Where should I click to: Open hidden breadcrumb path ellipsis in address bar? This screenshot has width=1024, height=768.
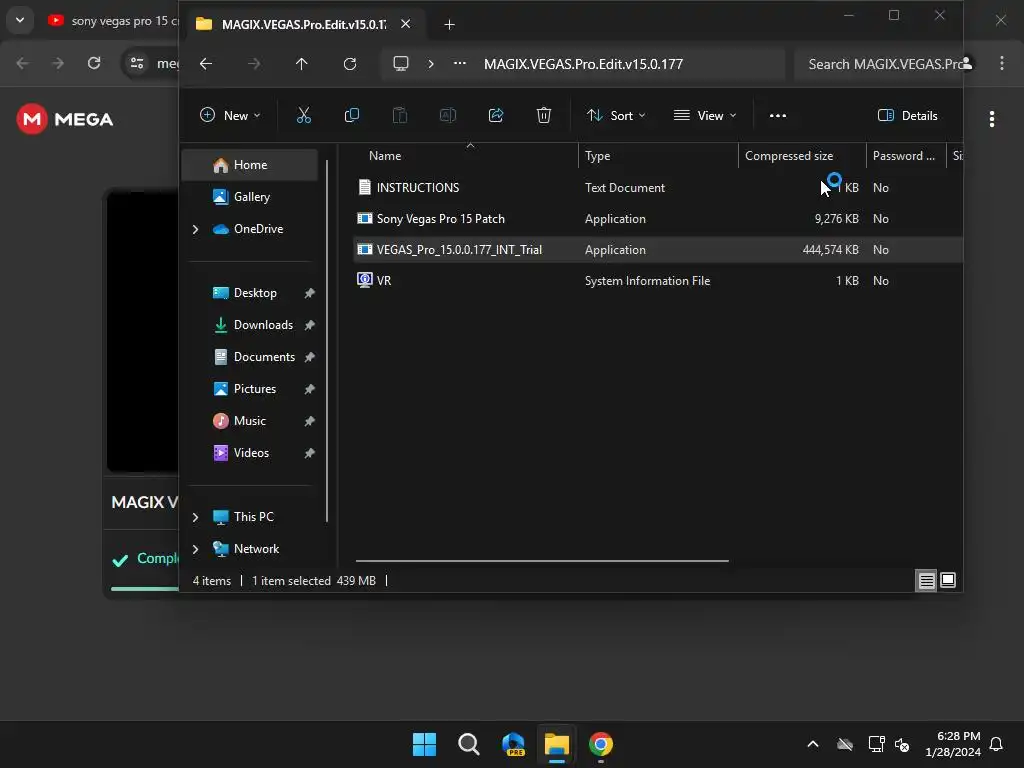460,63
